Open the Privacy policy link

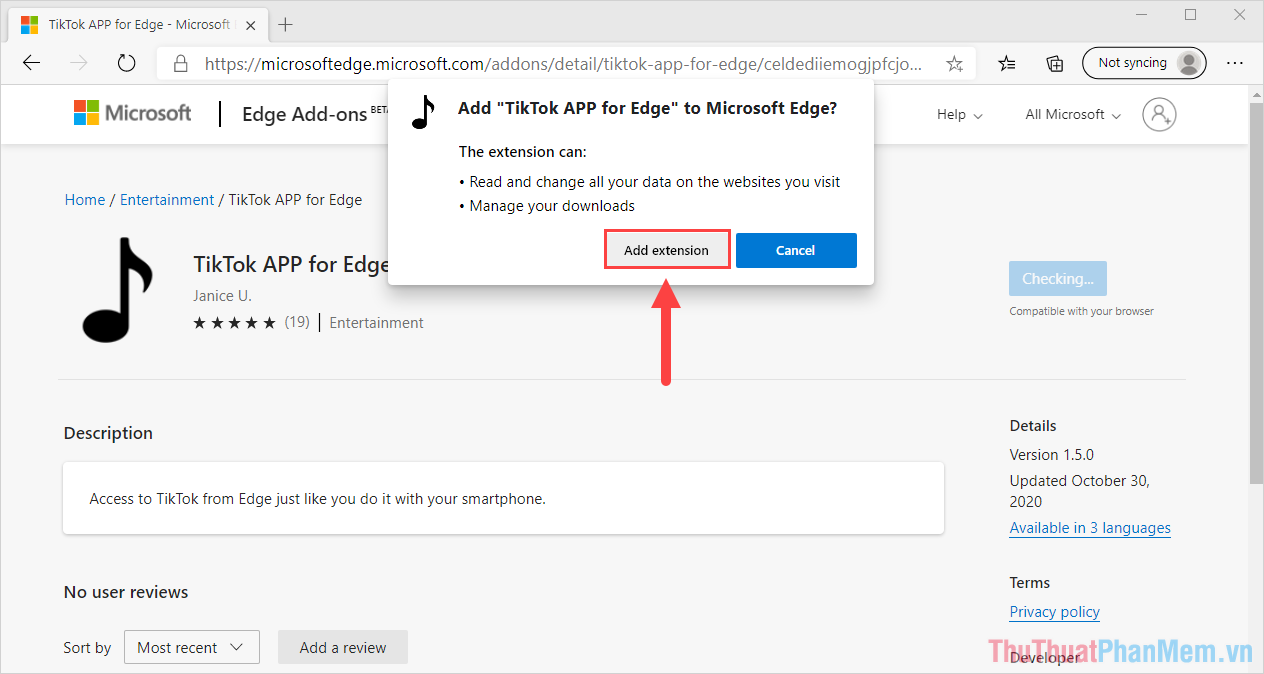coord(1054,611)
